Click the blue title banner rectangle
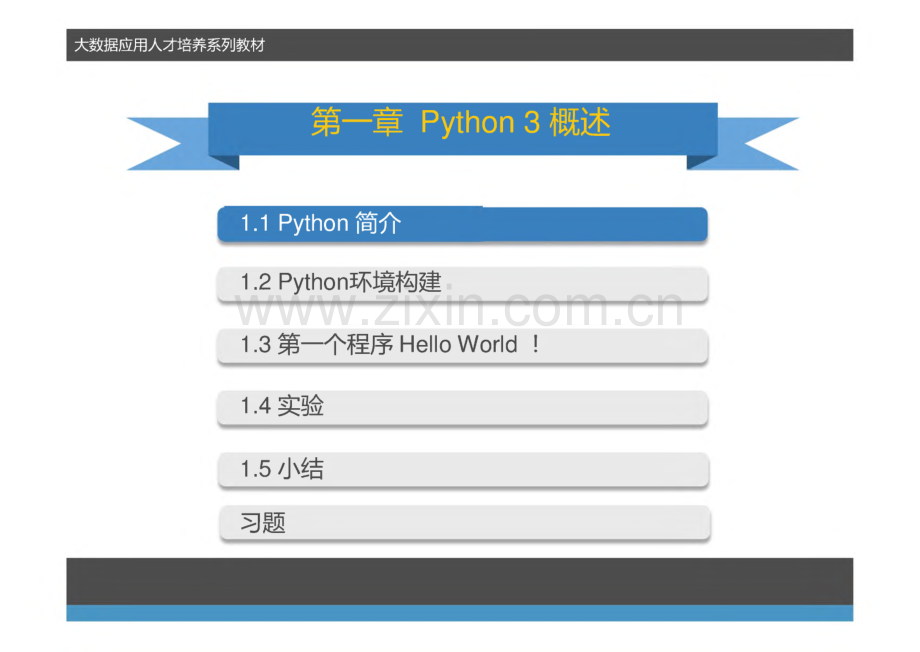Viewport: 920px width, 652px height. click(x=460, y=130)
